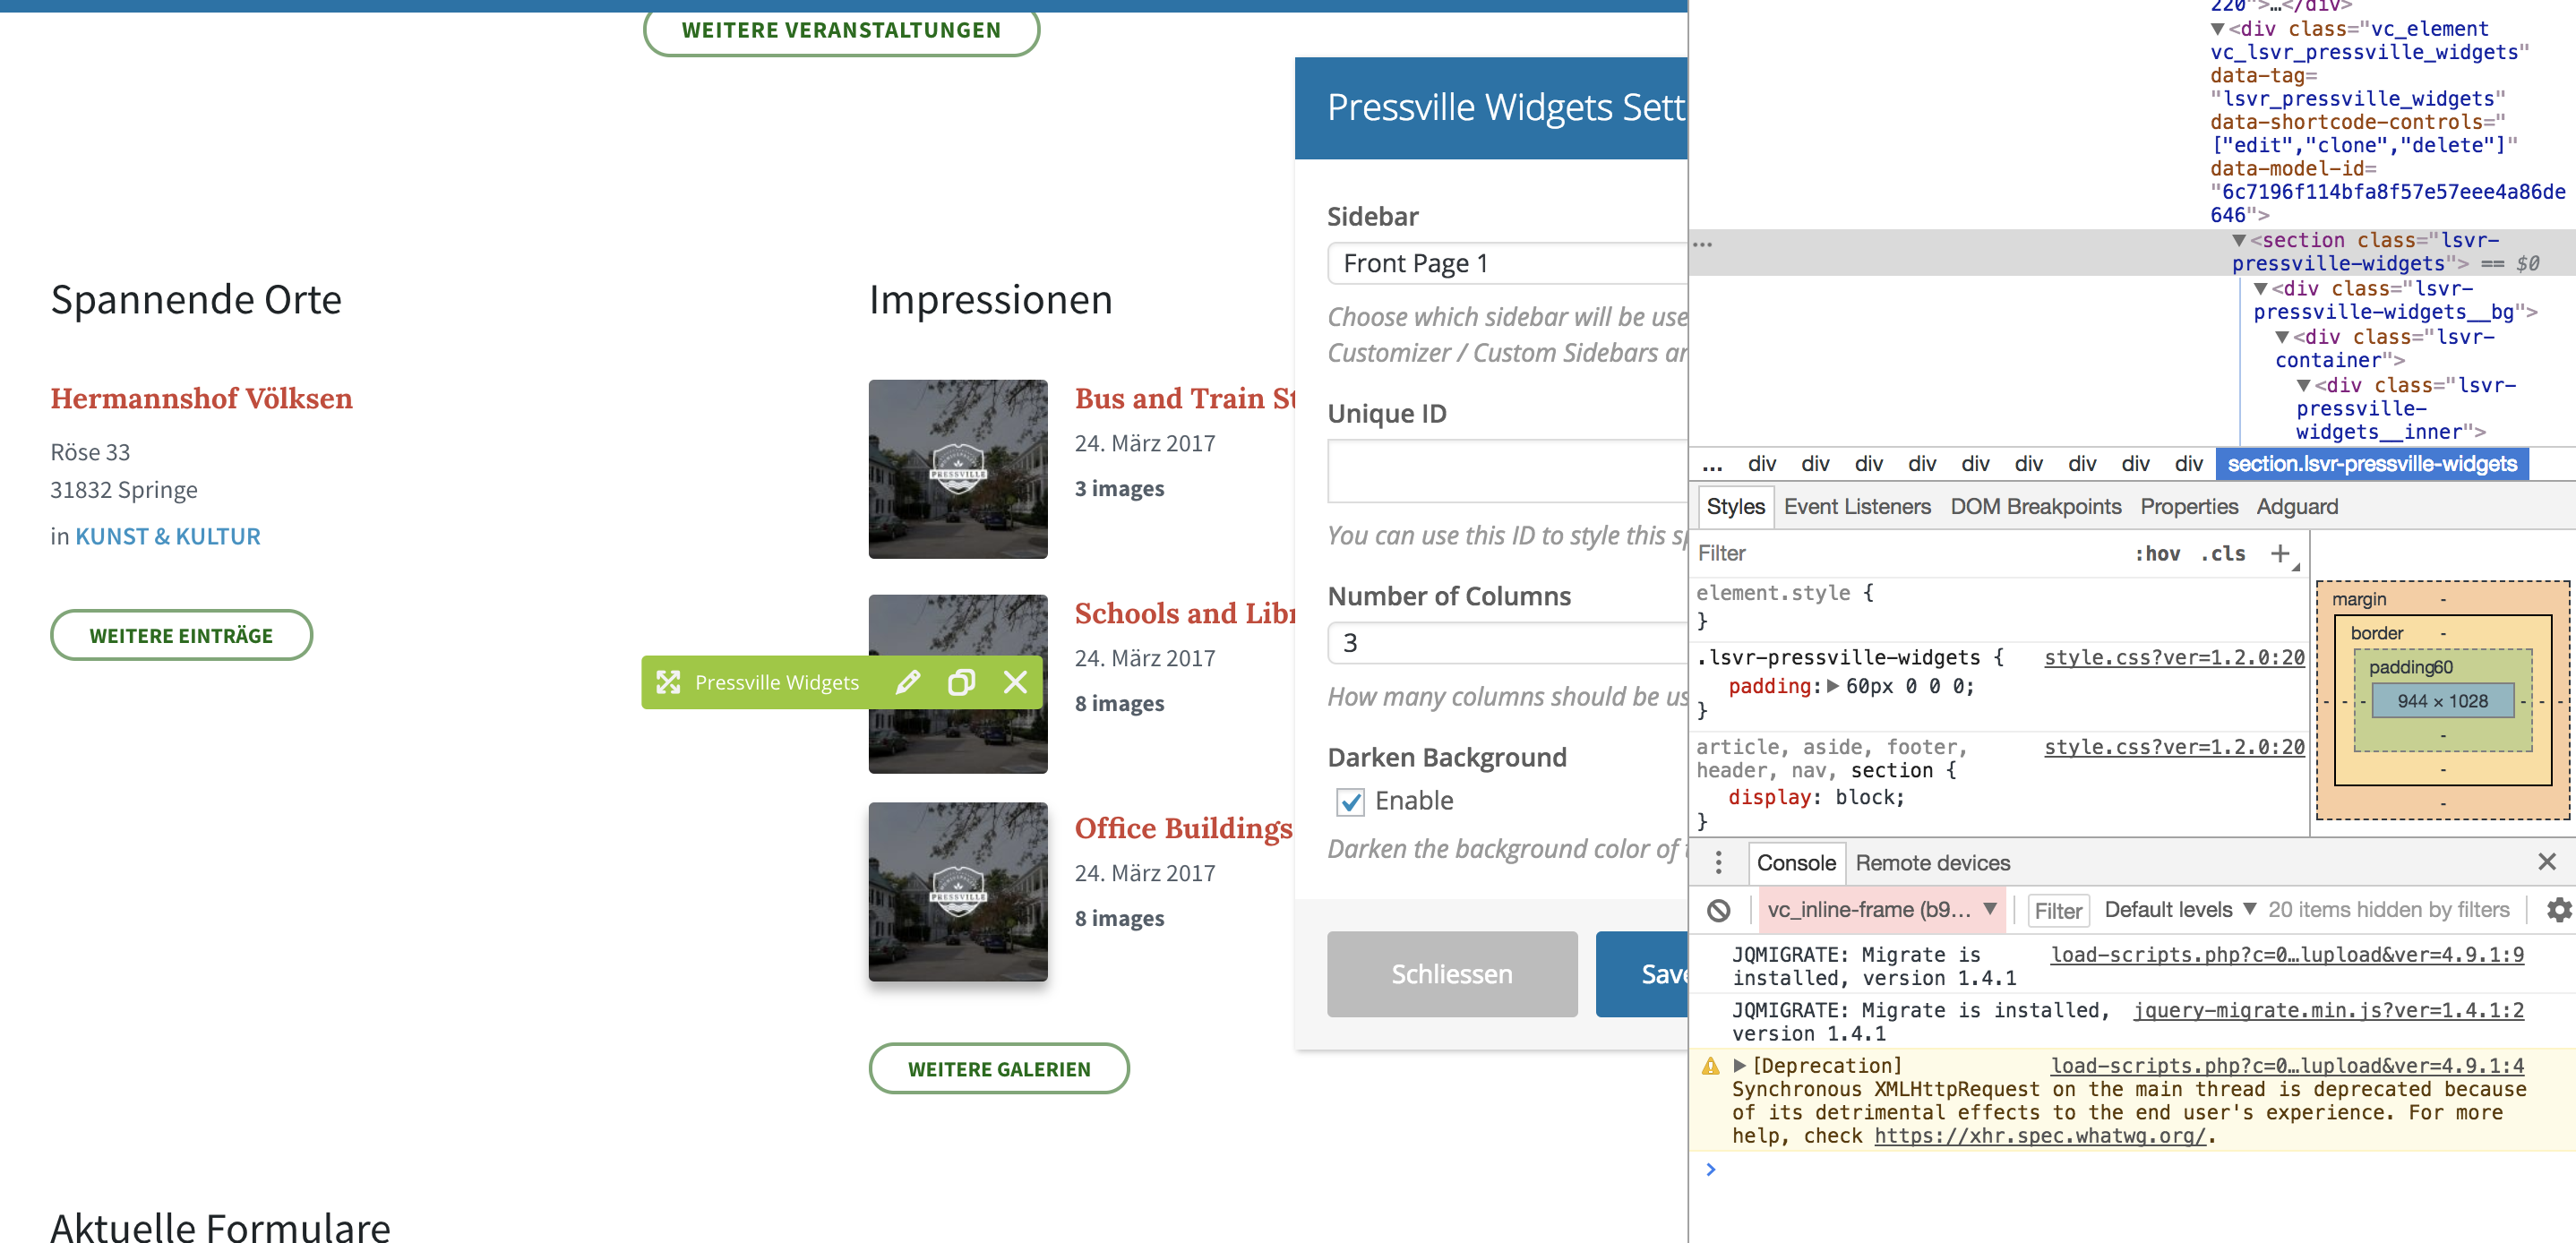Switch to the Styles tab
The width and height of the screenshot is (2576, 1243).
click(x=1735, y=507)
